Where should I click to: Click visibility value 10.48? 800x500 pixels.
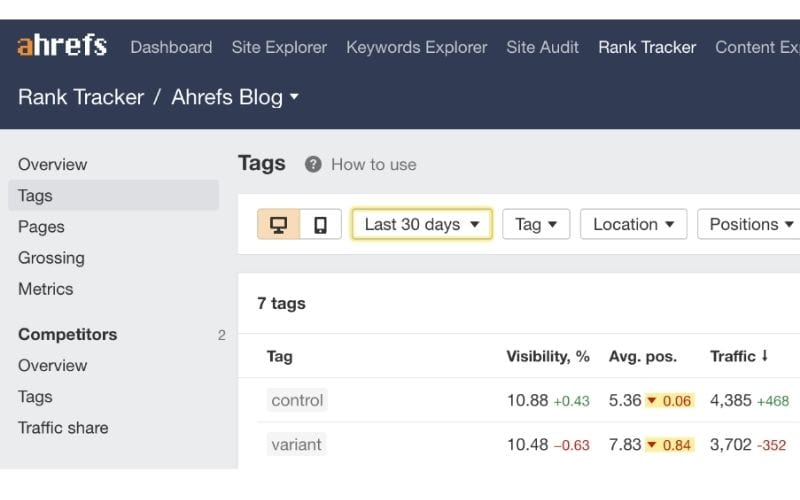pos(528,444)
